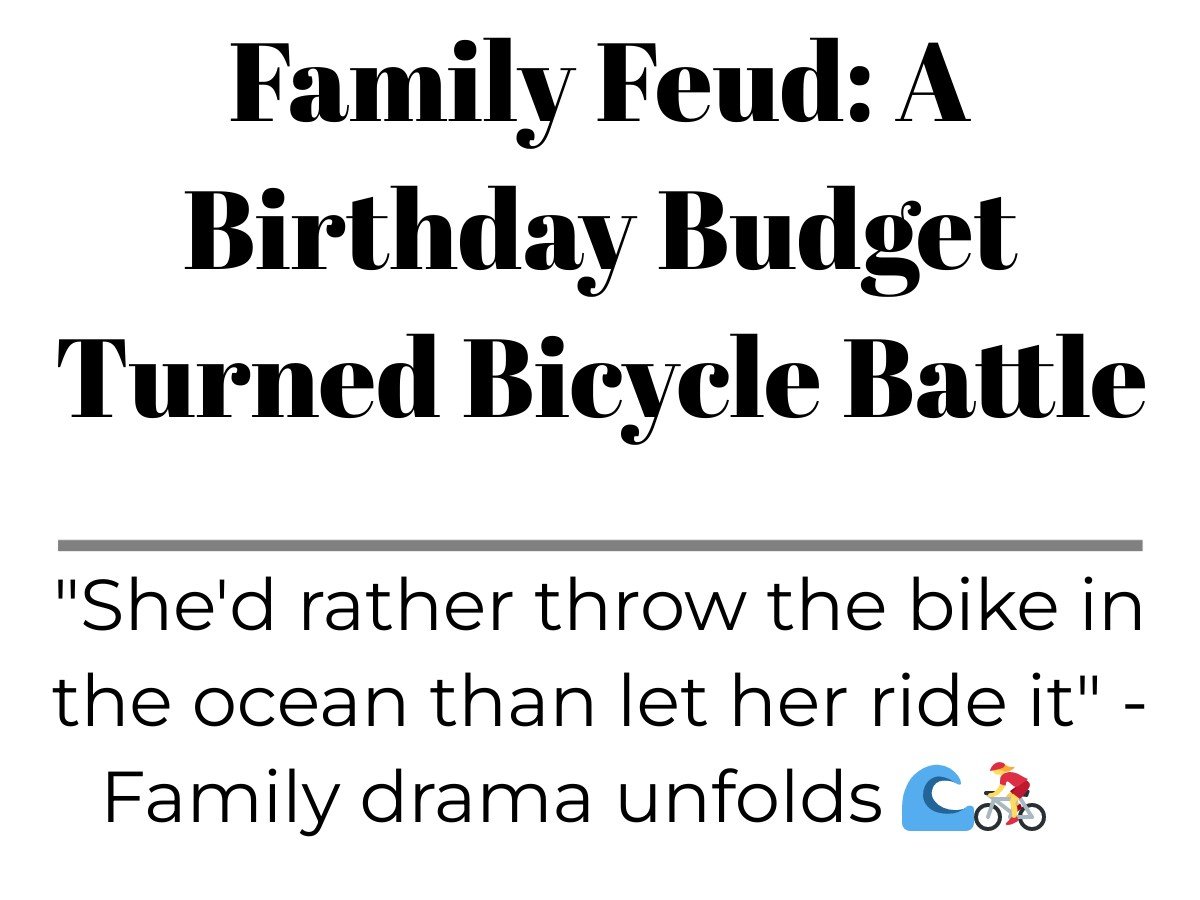
Task: Select the gray horizontal divider line
Action: click(x=600, y=545)
